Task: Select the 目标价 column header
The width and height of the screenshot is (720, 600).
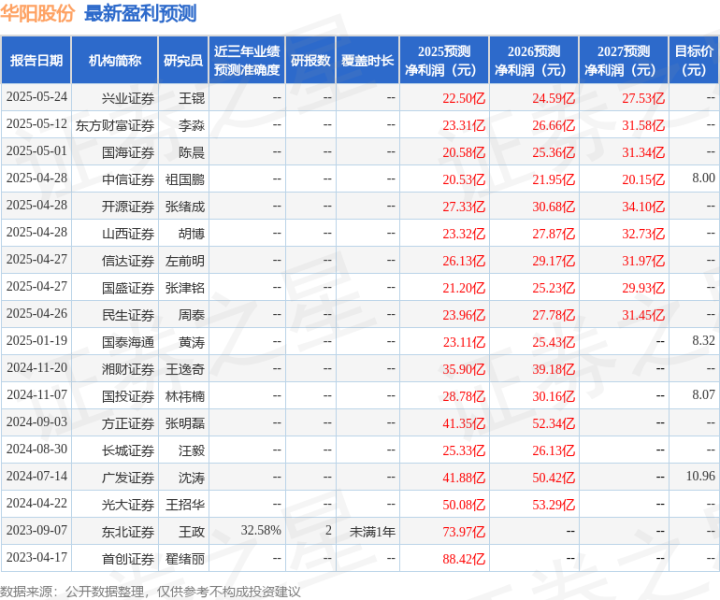Action: coord(694,61)
